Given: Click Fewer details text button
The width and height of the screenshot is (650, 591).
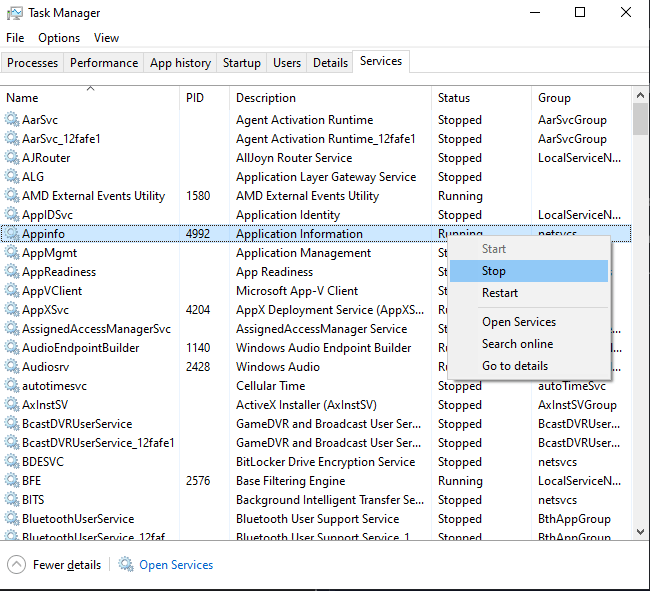Looking at the screenshot, I should tap(67, 565).
